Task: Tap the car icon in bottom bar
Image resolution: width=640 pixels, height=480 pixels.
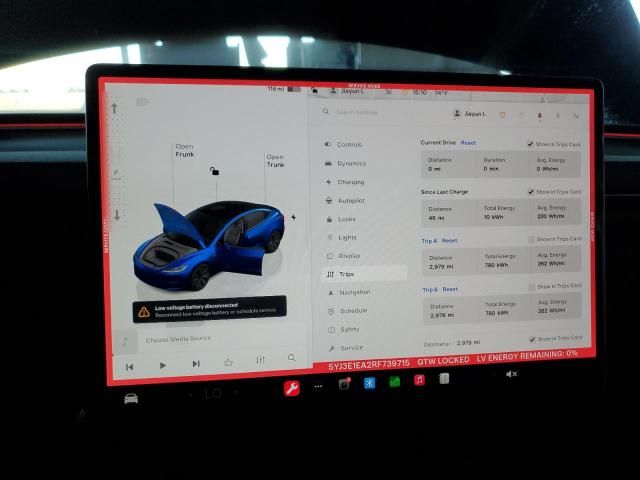Action: pyautogui.click(x=131, y=398)
